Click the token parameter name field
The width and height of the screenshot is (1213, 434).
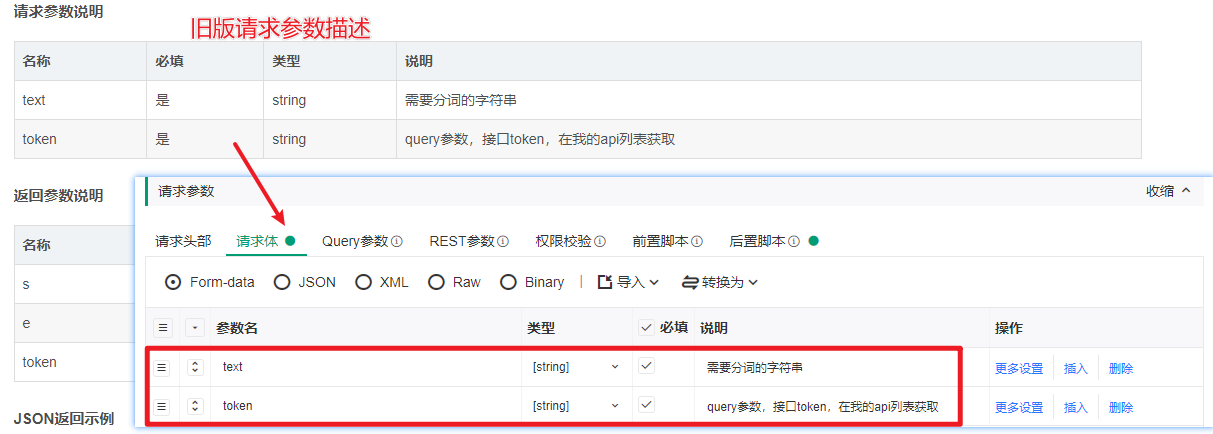365,406
